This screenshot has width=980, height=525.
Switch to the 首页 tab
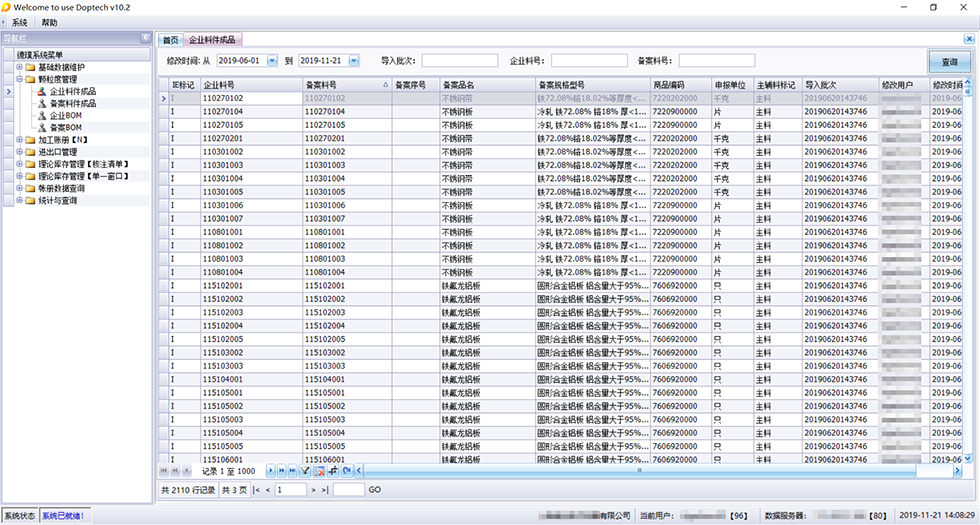(x=171, y=40)
